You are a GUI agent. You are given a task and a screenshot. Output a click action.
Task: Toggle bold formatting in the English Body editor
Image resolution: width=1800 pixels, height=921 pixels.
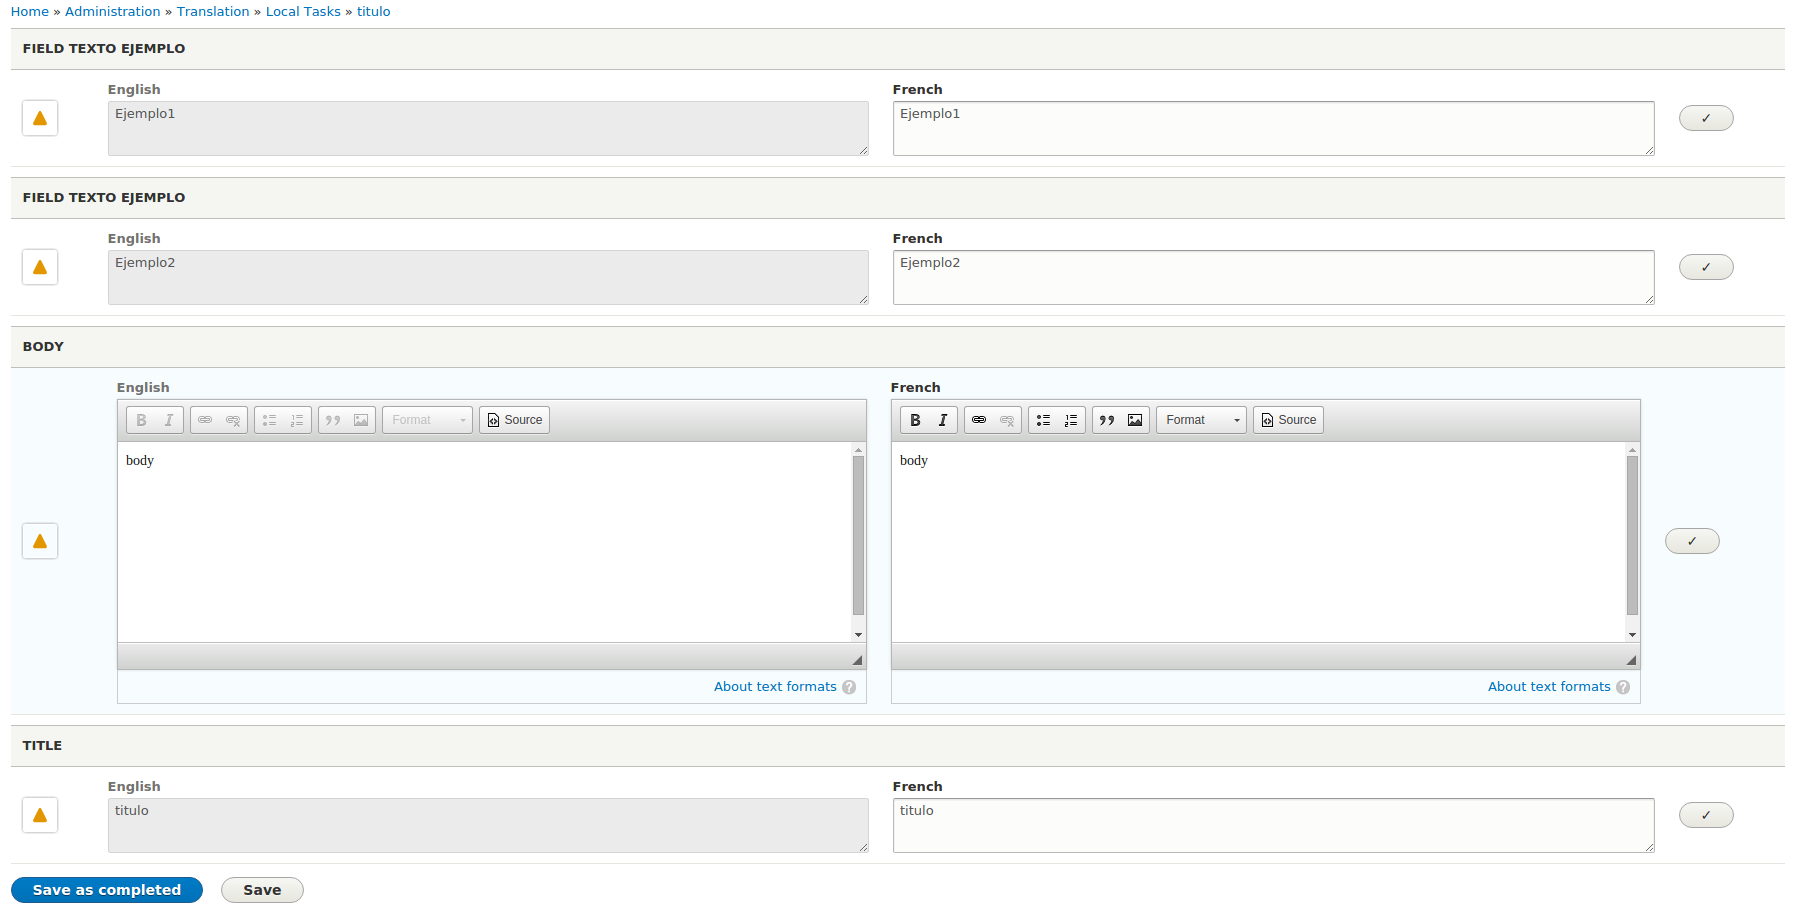point(140,419)
